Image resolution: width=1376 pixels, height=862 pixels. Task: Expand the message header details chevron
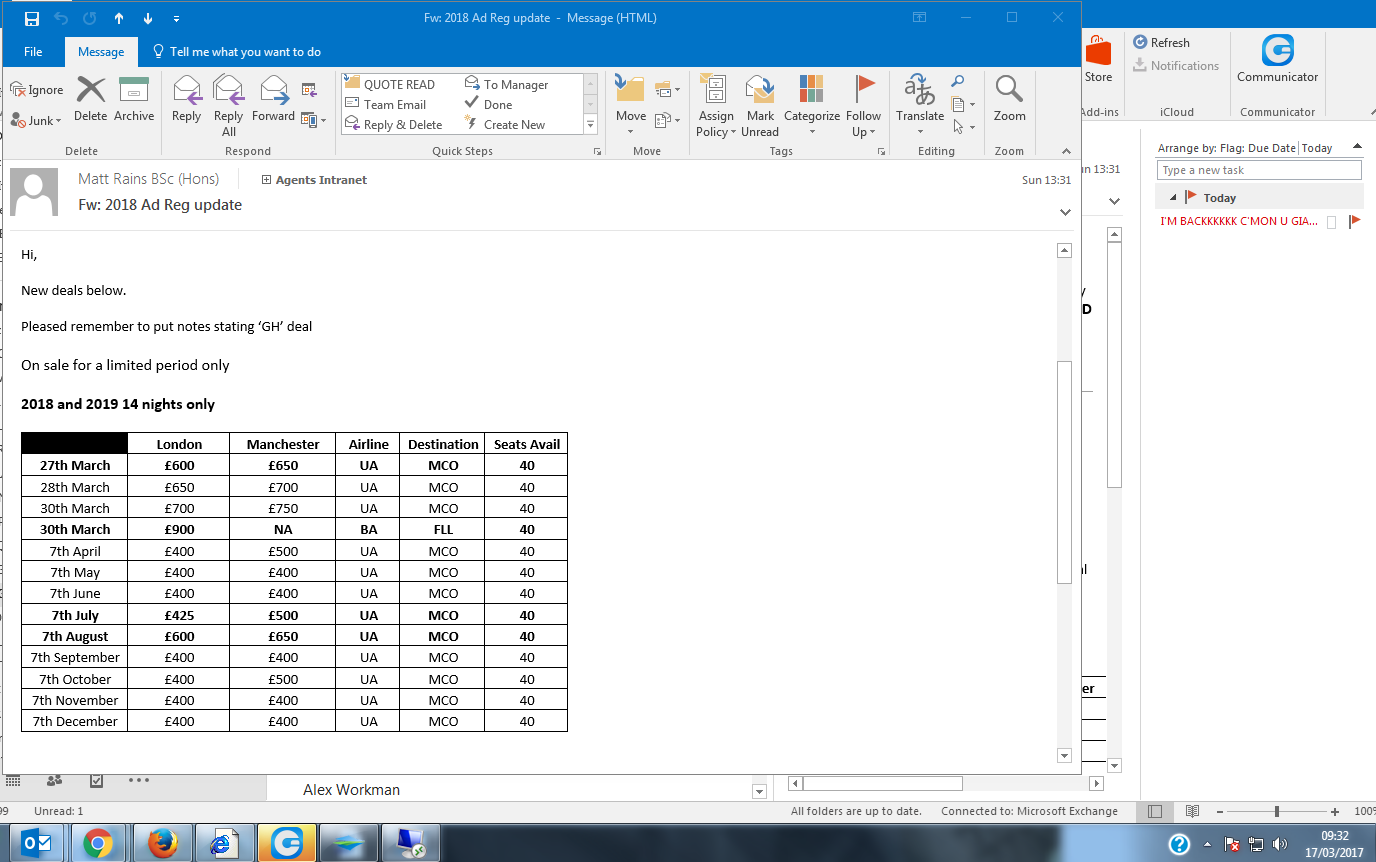(x=1065, y=212)
